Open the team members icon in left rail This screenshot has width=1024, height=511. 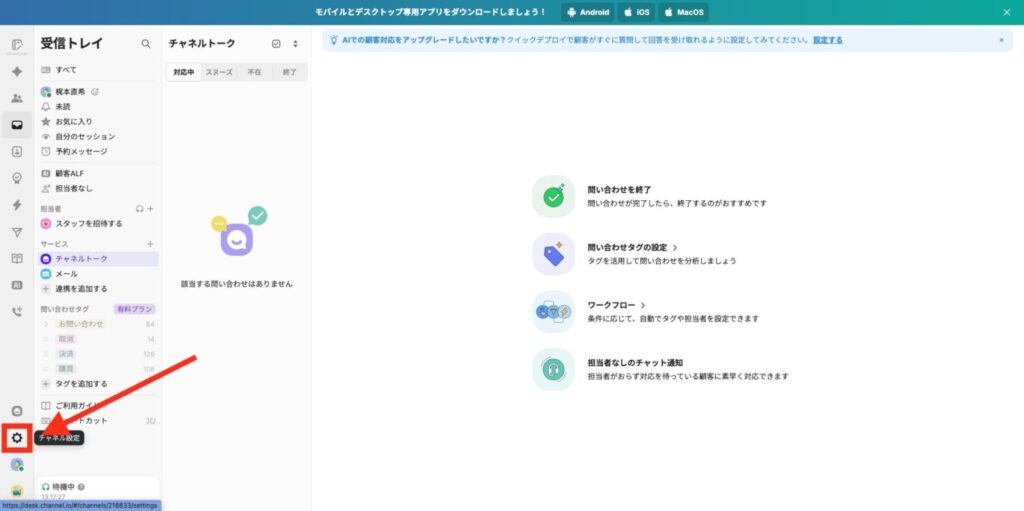[x=17, y=98]
